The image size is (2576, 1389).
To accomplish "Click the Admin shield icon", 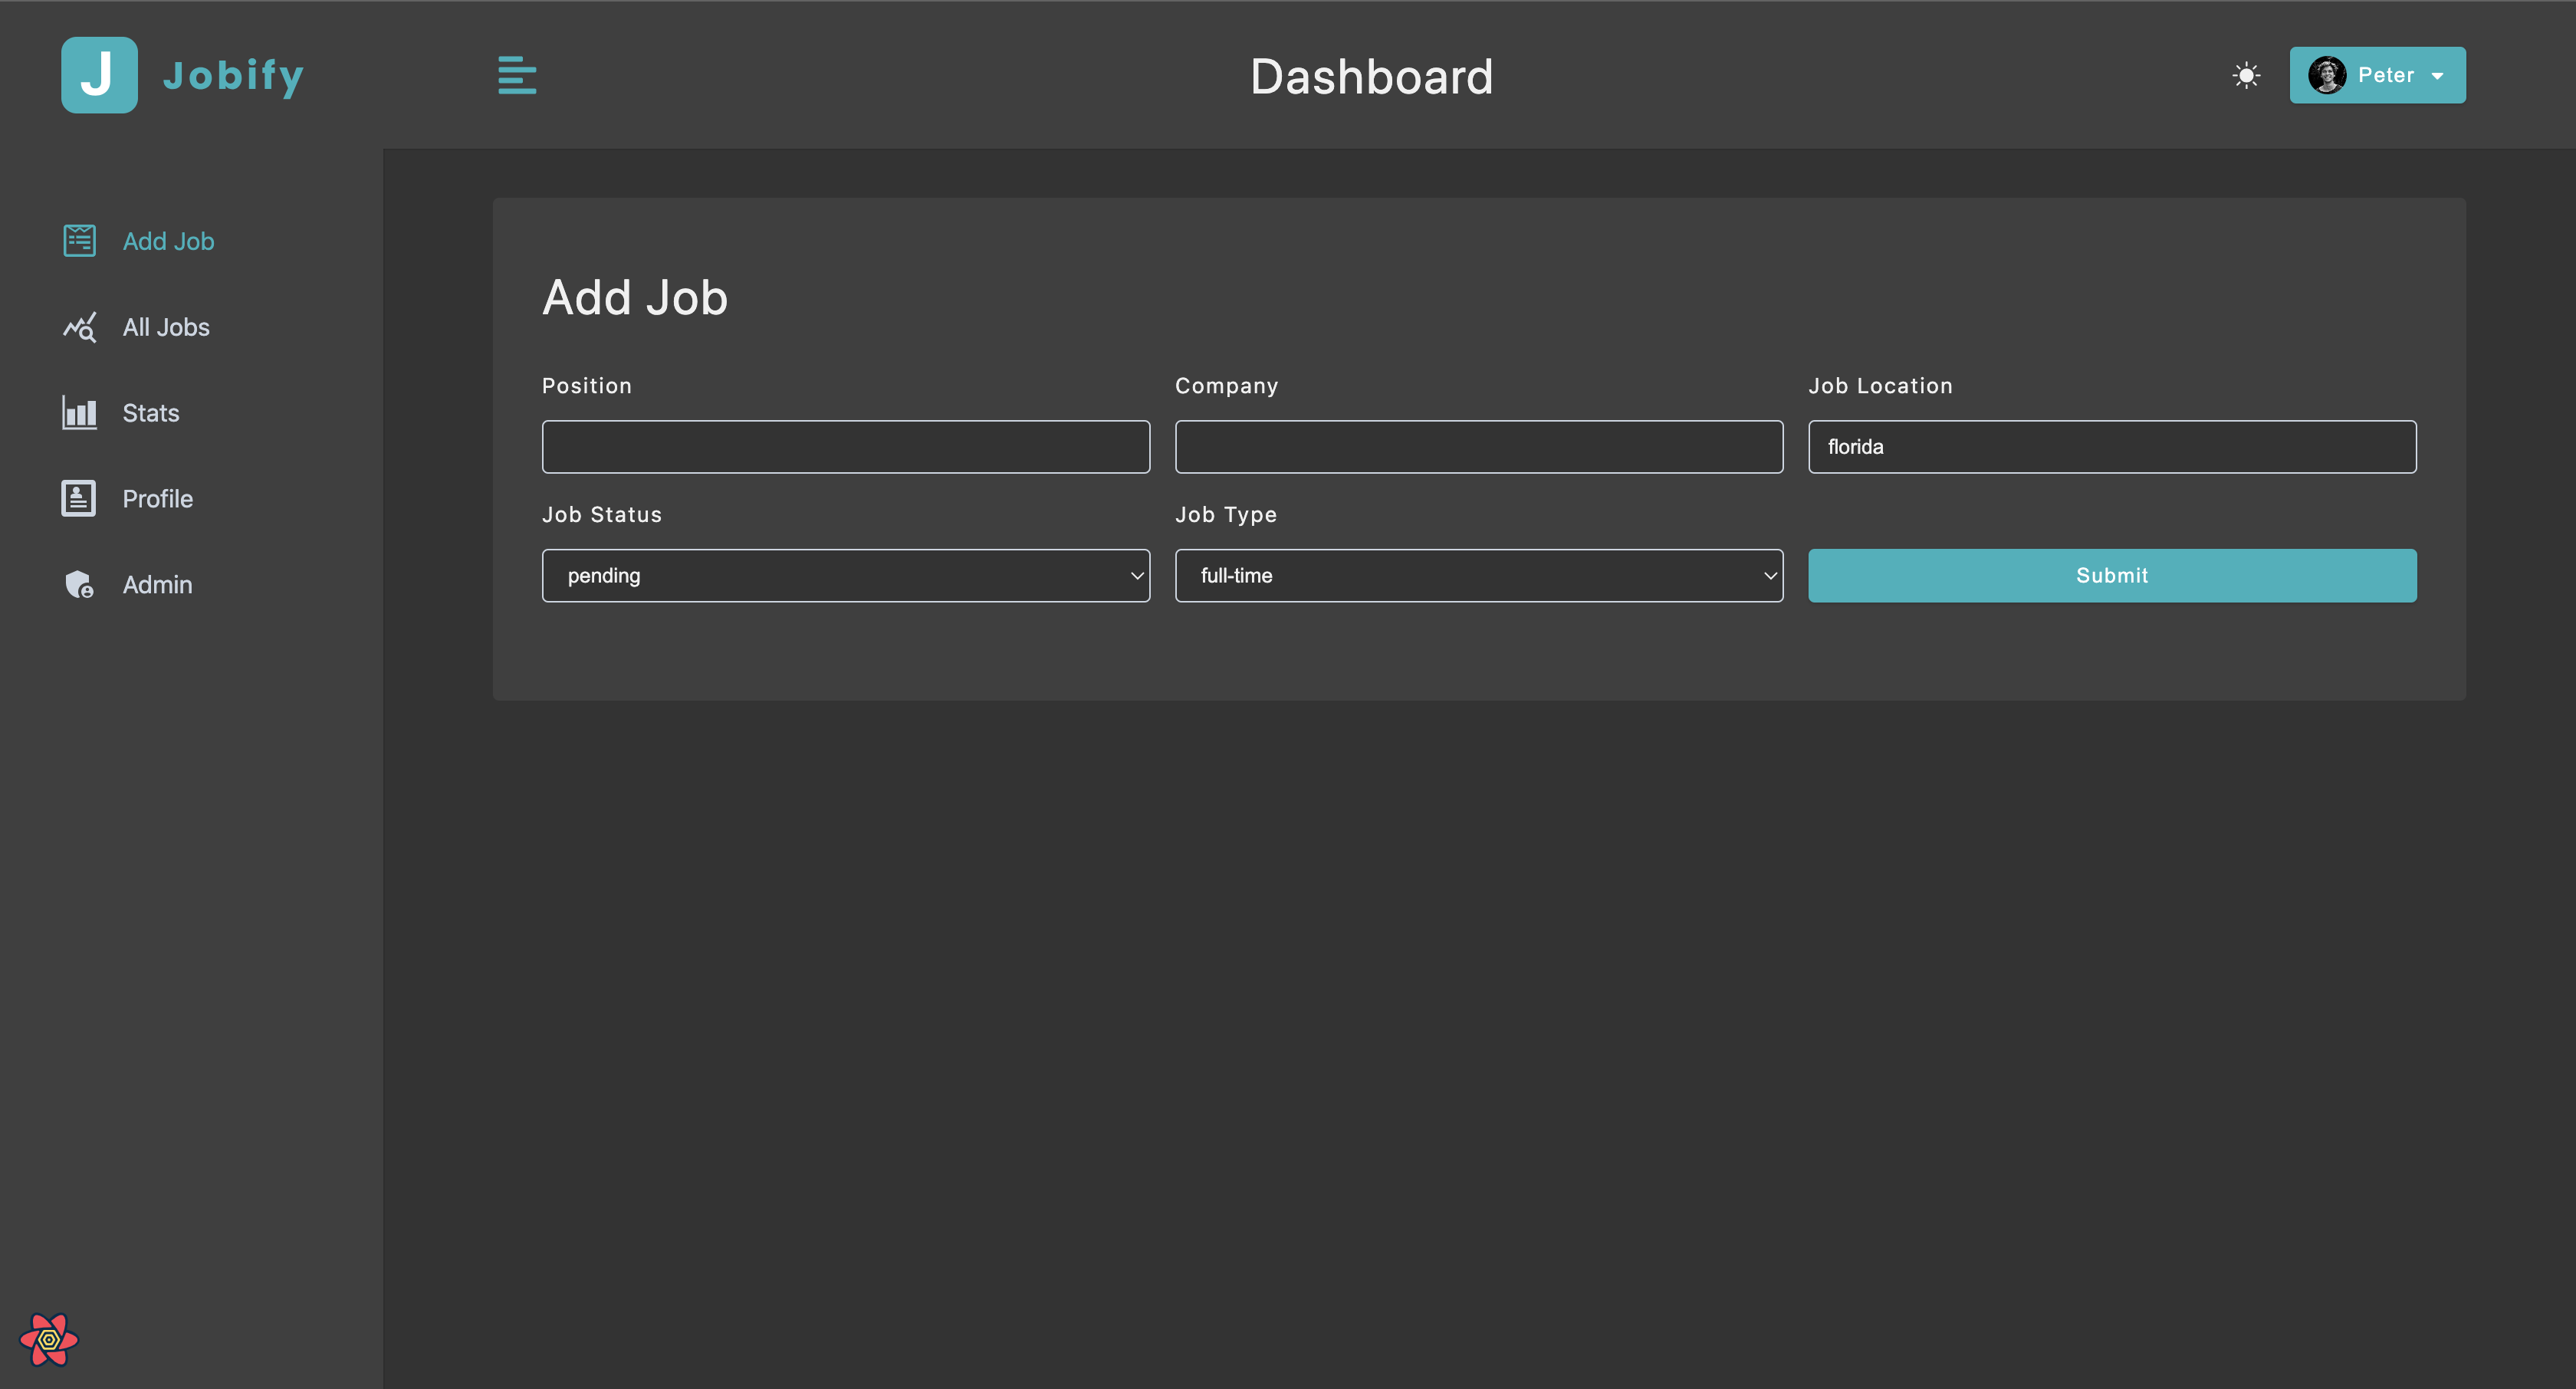I will (79, 584).
